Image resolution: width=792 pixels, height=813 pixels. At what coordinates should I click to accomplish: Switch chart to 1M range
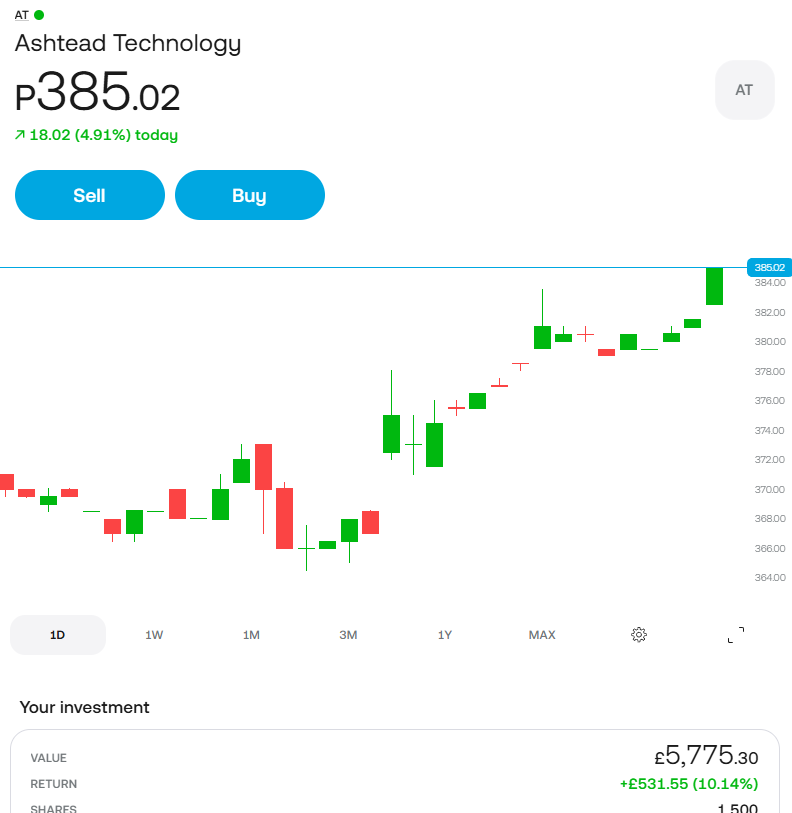pos(251,635)
